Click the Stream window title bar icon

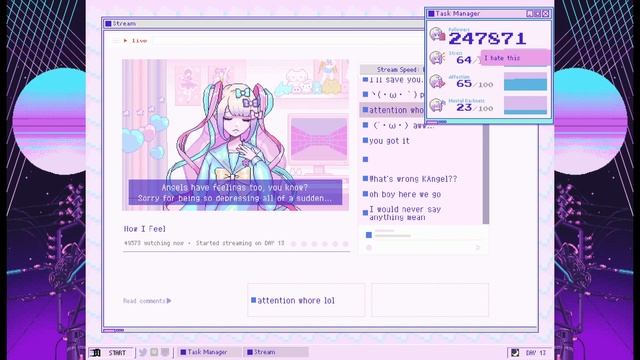pos(108,24)
